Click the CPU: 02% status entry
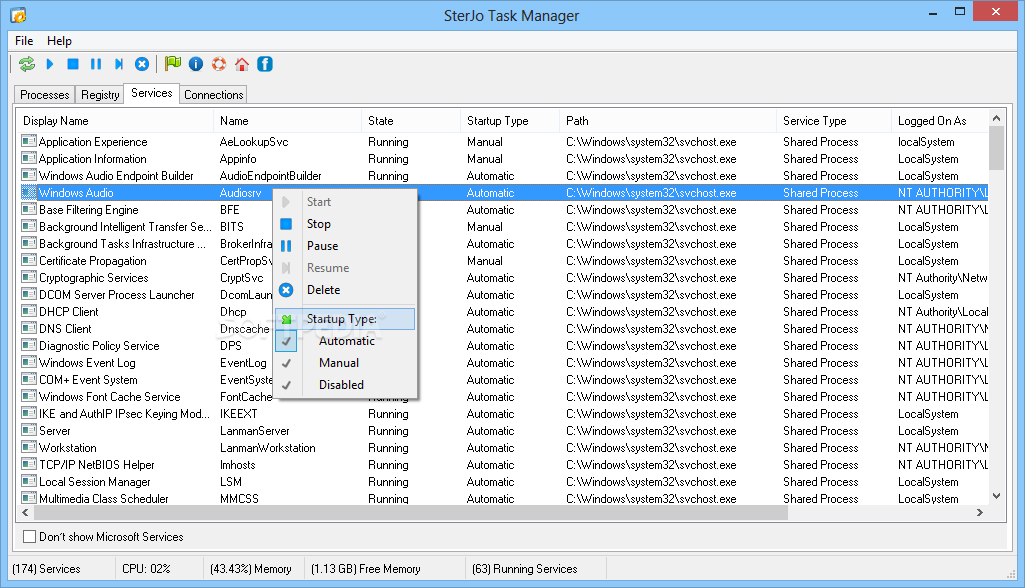Viewport: 1025px width, 588px height. 146,568
